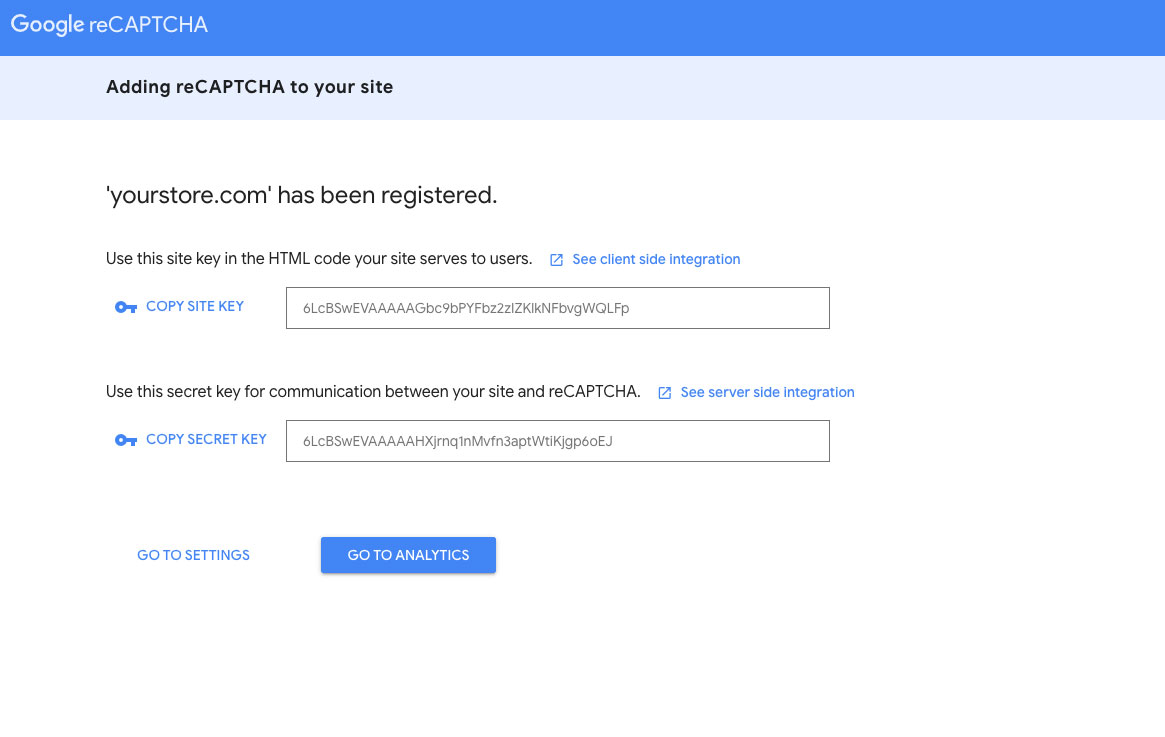Viewport: 1165px width, 737px height.
Task: Copy the site key using COPY SITE KEY
Action: click(x=195, y=307)
